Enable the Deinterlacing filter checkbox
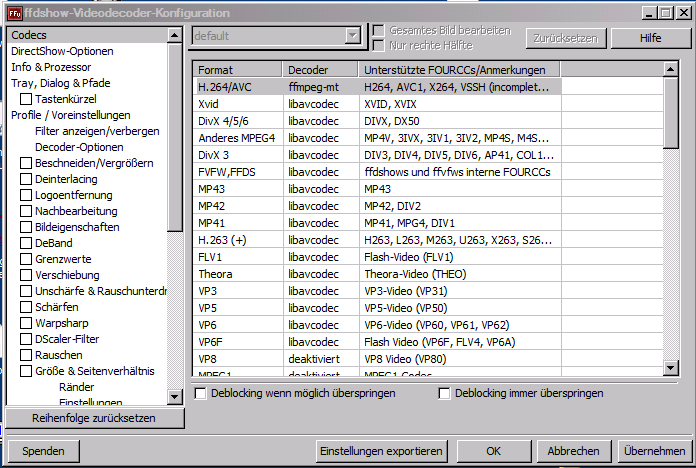Screen dimensions: 696x468 pos(27,179)
